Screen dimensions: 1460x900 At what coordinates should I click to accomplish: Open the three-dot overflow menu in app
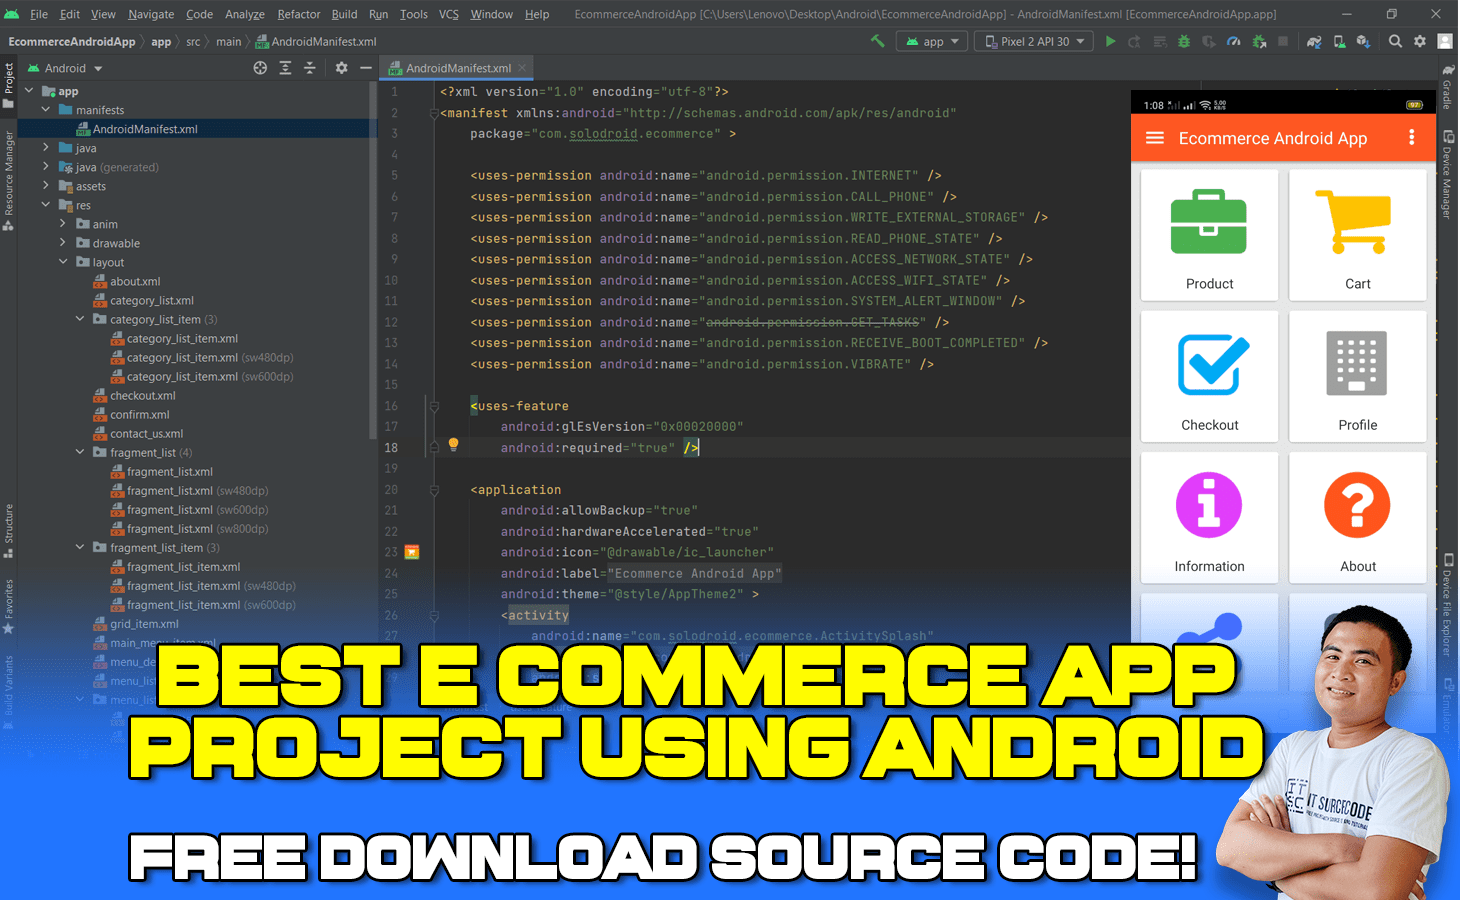pyautogui.click(x=1412, y=137)
